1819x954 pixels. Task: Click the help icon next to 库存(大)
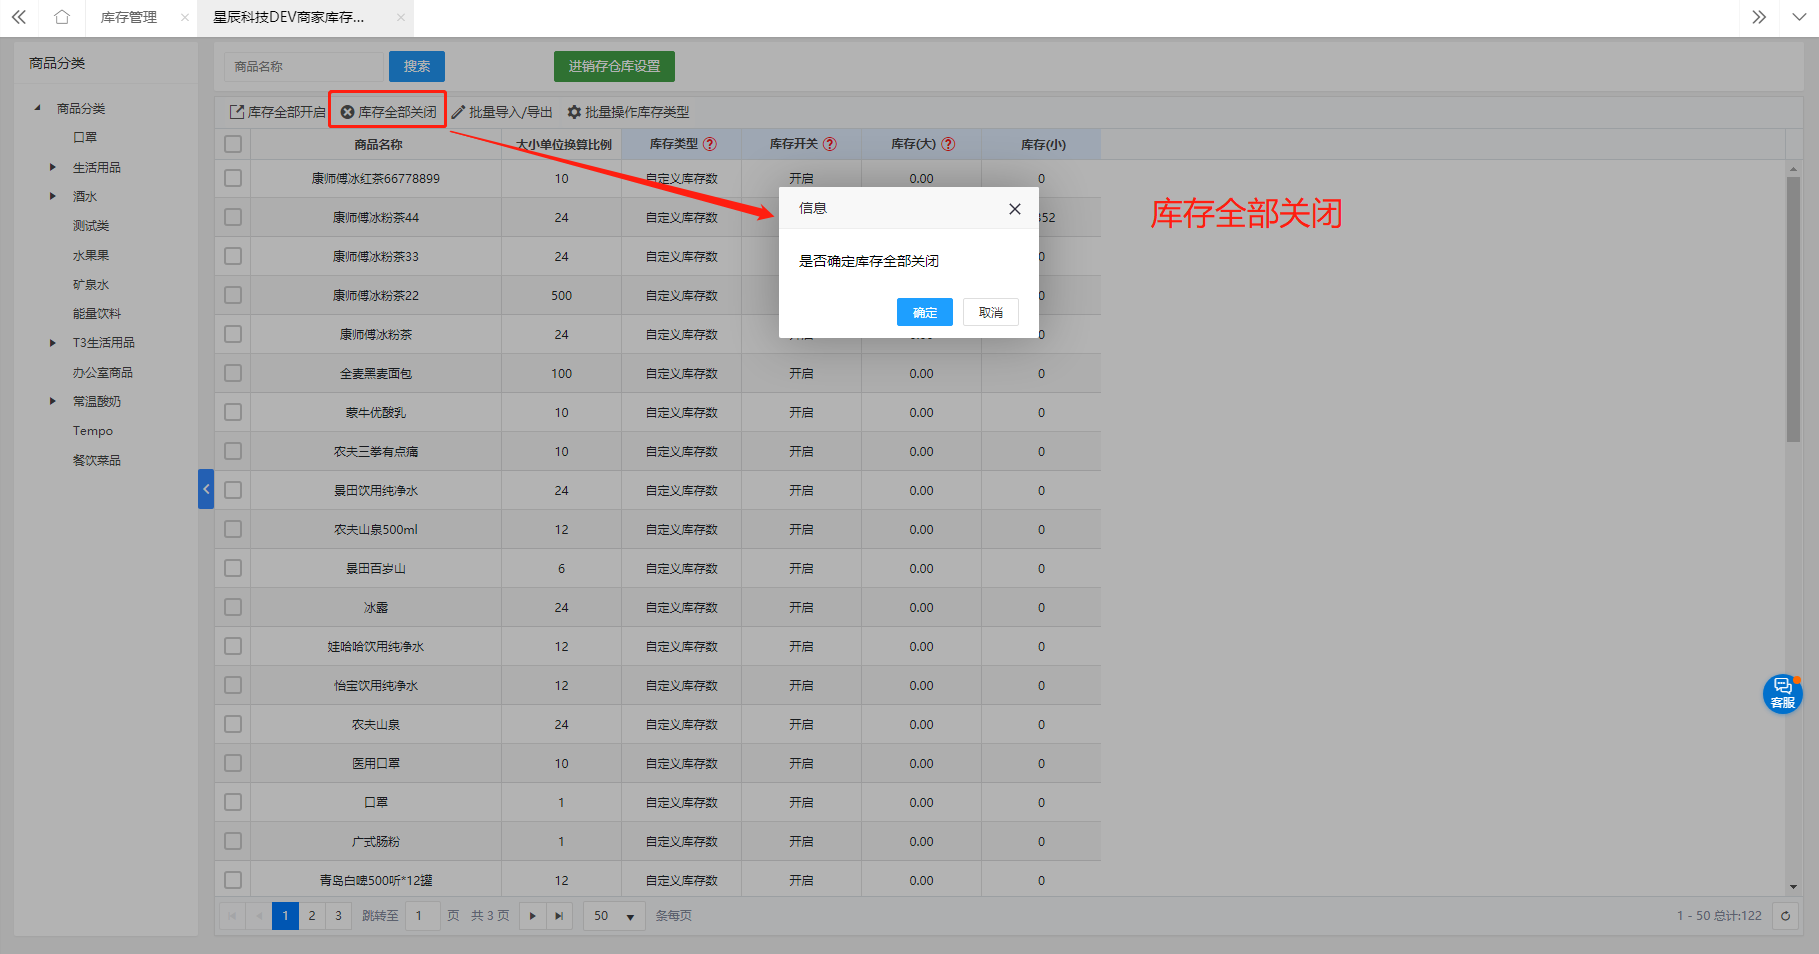click(948, 144)
